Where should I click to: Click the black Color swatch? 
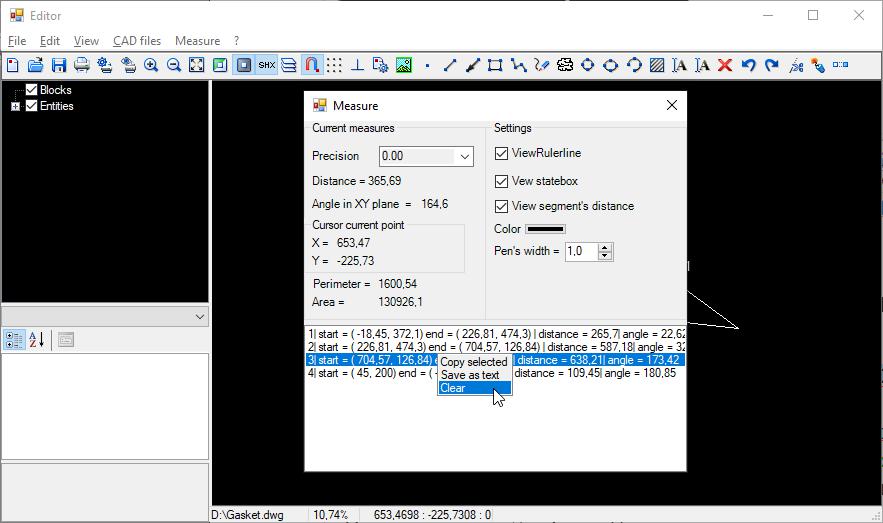coord(545,229)
